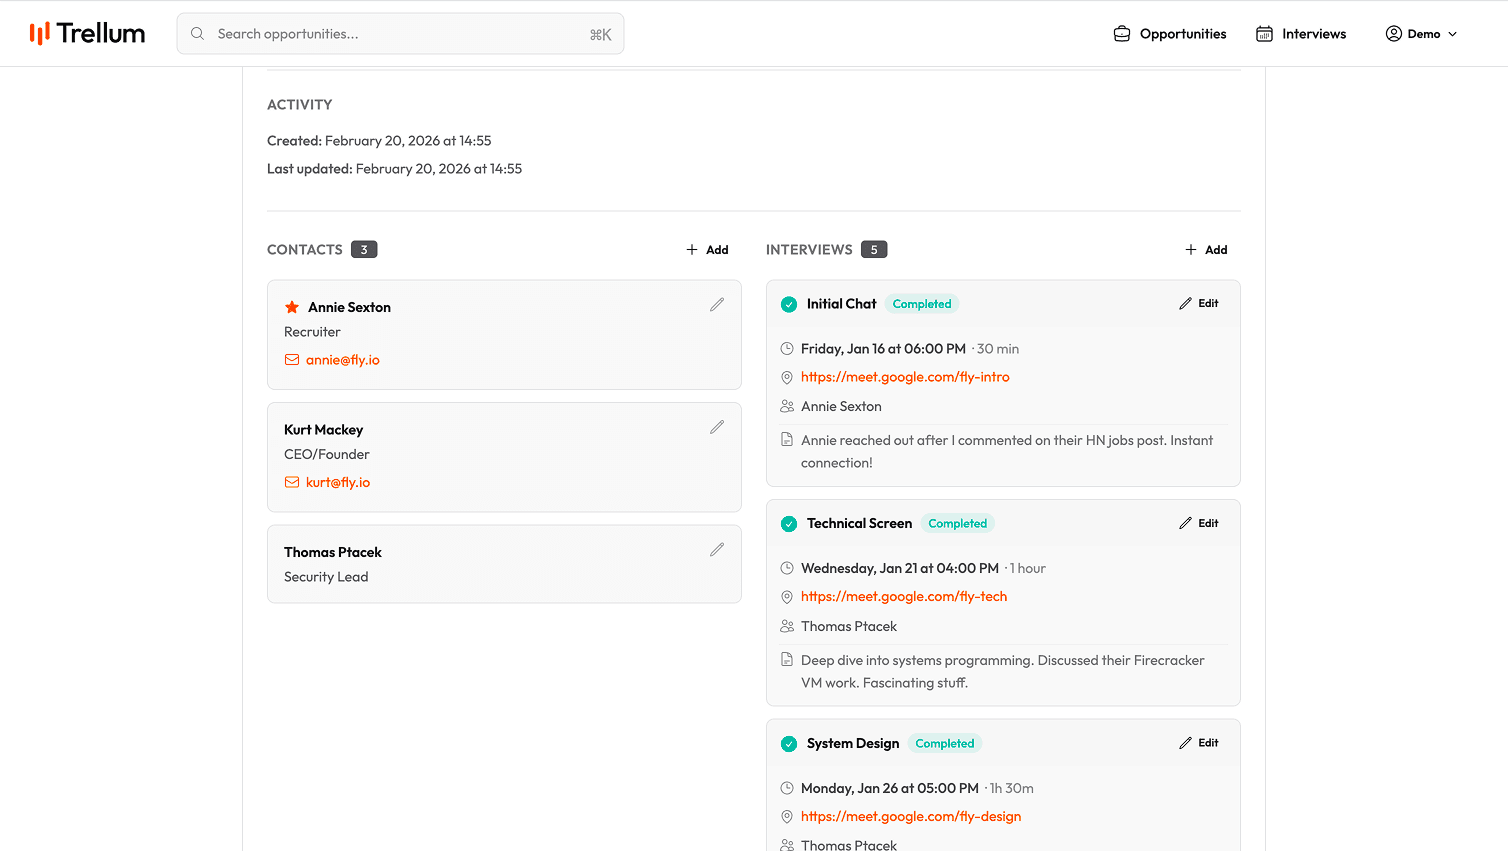
Task: Edit Annie Sexton contact pencil icon
Action: 717,305
